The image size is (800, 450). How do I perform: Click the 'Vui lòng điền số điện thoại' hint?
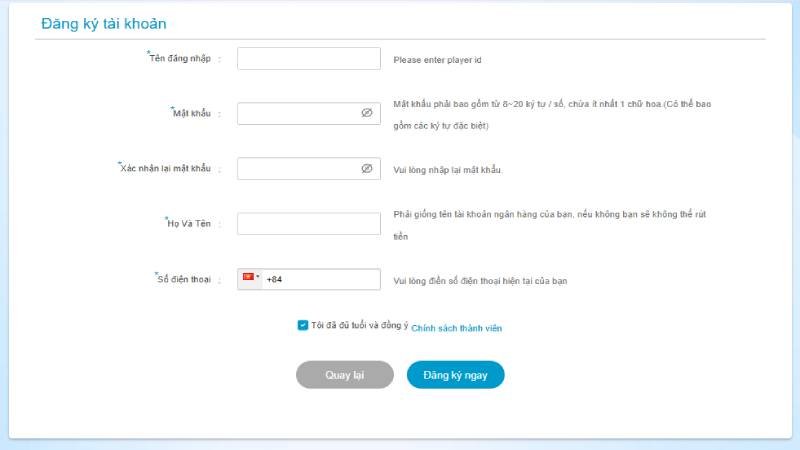click(480, 281)
